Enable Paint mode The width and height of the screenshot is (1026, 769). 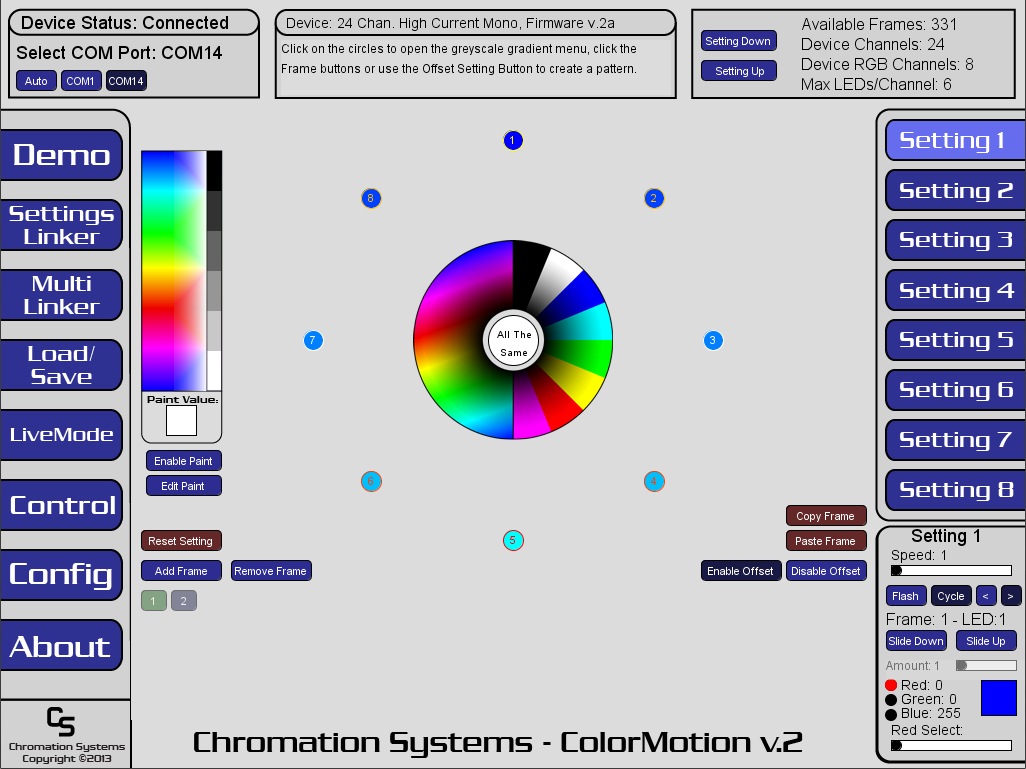pyautogui.click(x=183, y=460)
